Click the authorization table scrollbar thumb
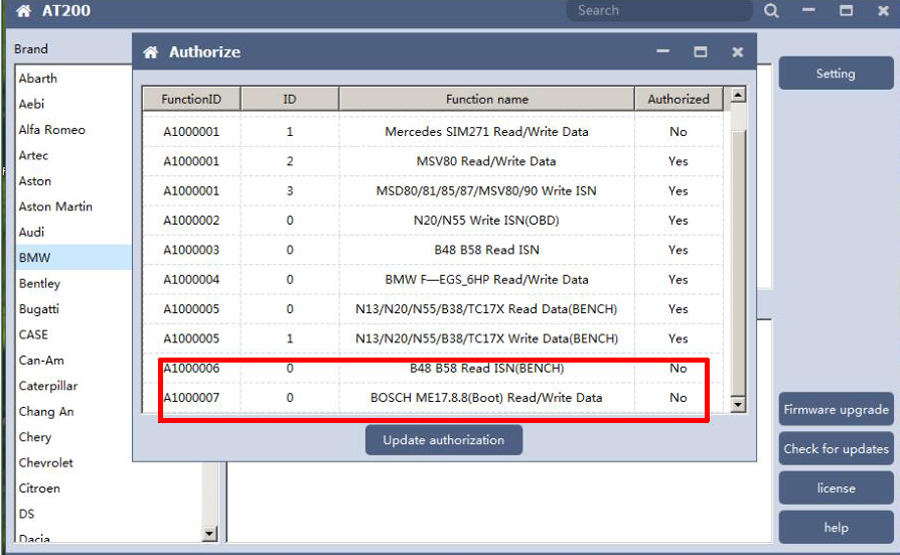 tap(738, 263)
